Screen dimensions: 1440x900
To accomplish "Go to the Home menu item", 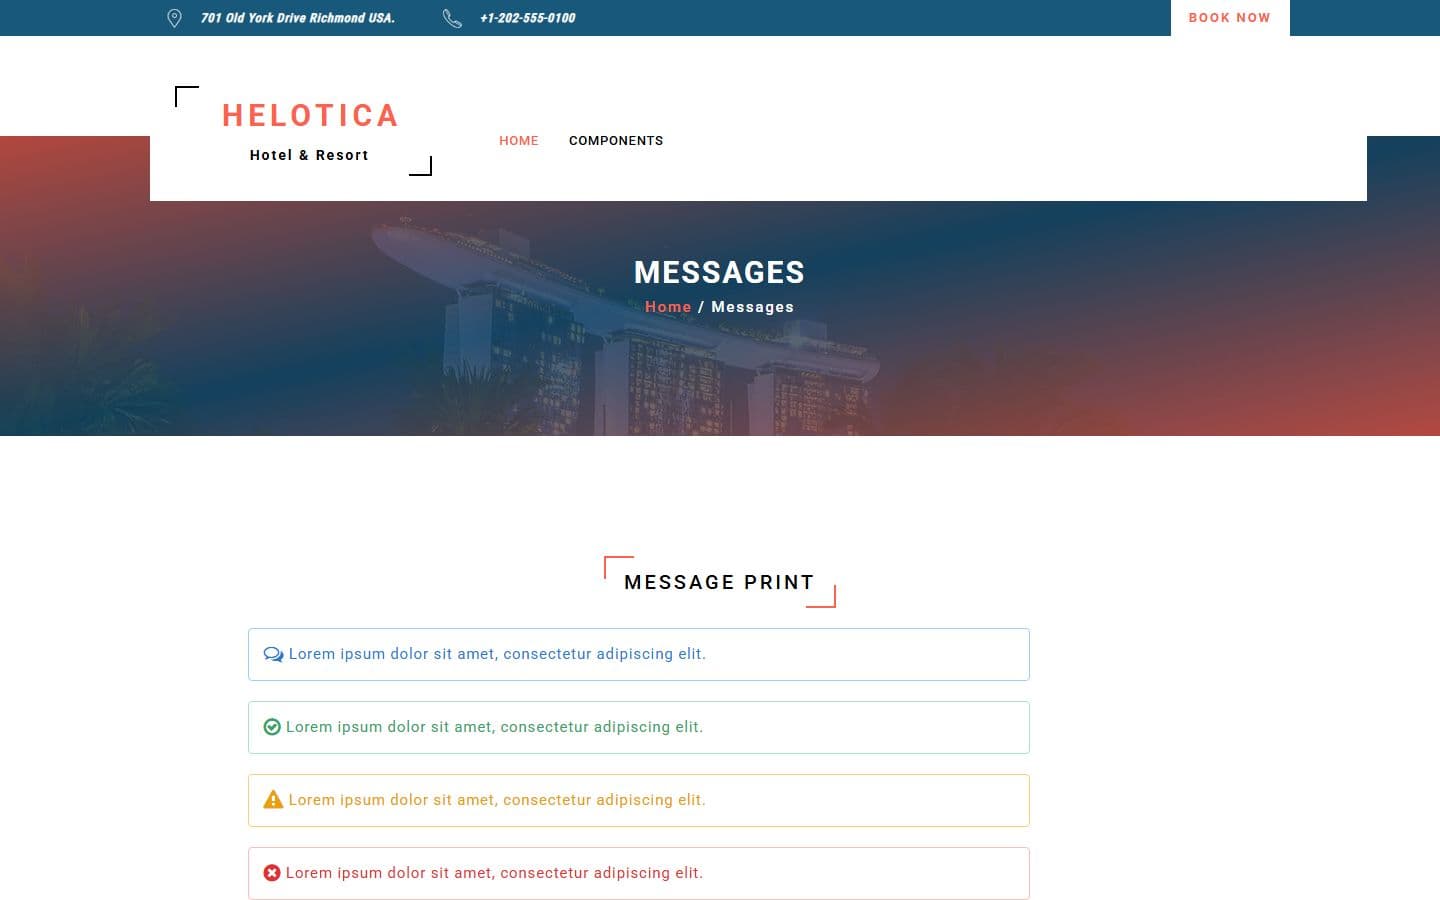I will pos(519,141).
